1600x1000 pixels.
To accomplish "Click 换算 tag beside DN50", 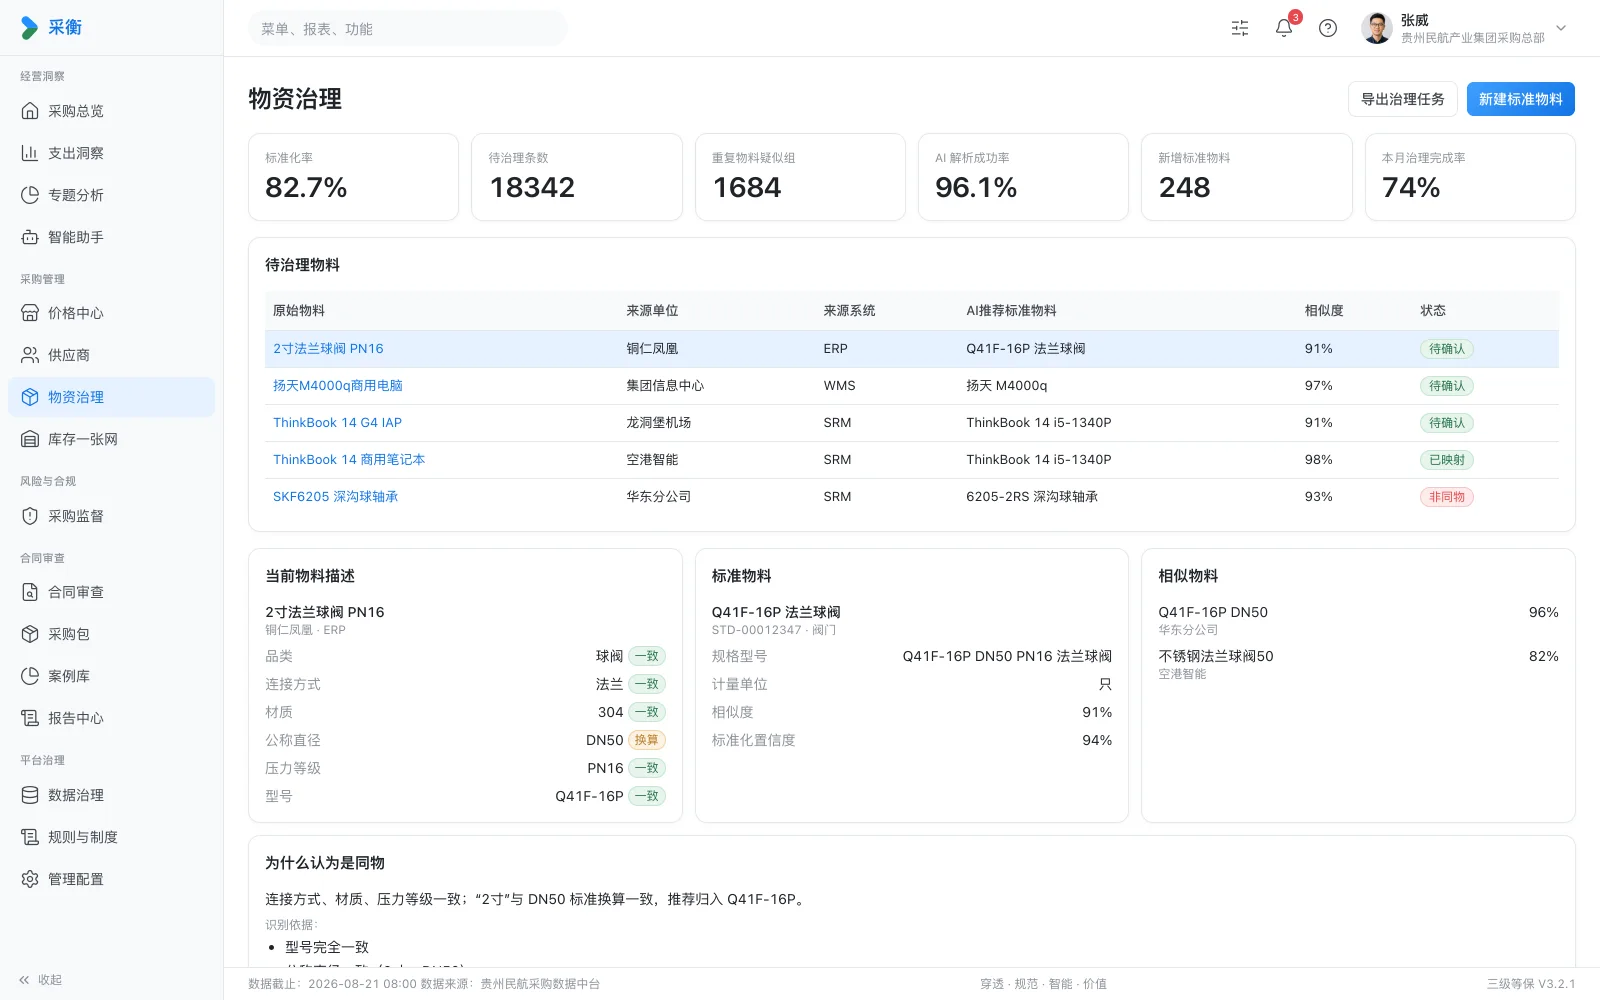I will [646, 740].
